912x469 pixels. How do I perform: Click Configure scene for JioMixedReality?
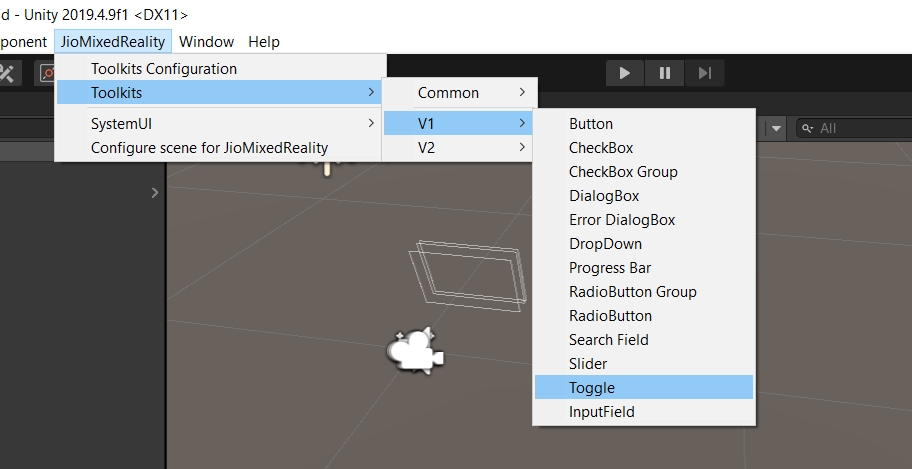209,147
